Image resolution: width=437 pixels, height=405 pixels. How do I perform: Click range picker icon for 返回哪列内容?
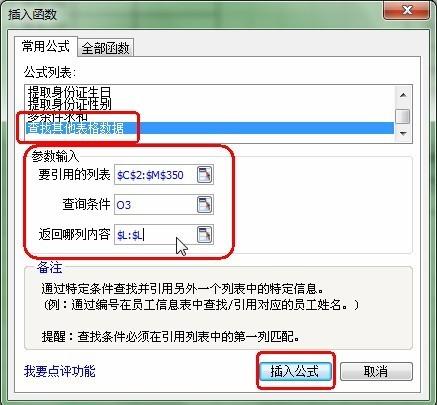tap(204, 235)
